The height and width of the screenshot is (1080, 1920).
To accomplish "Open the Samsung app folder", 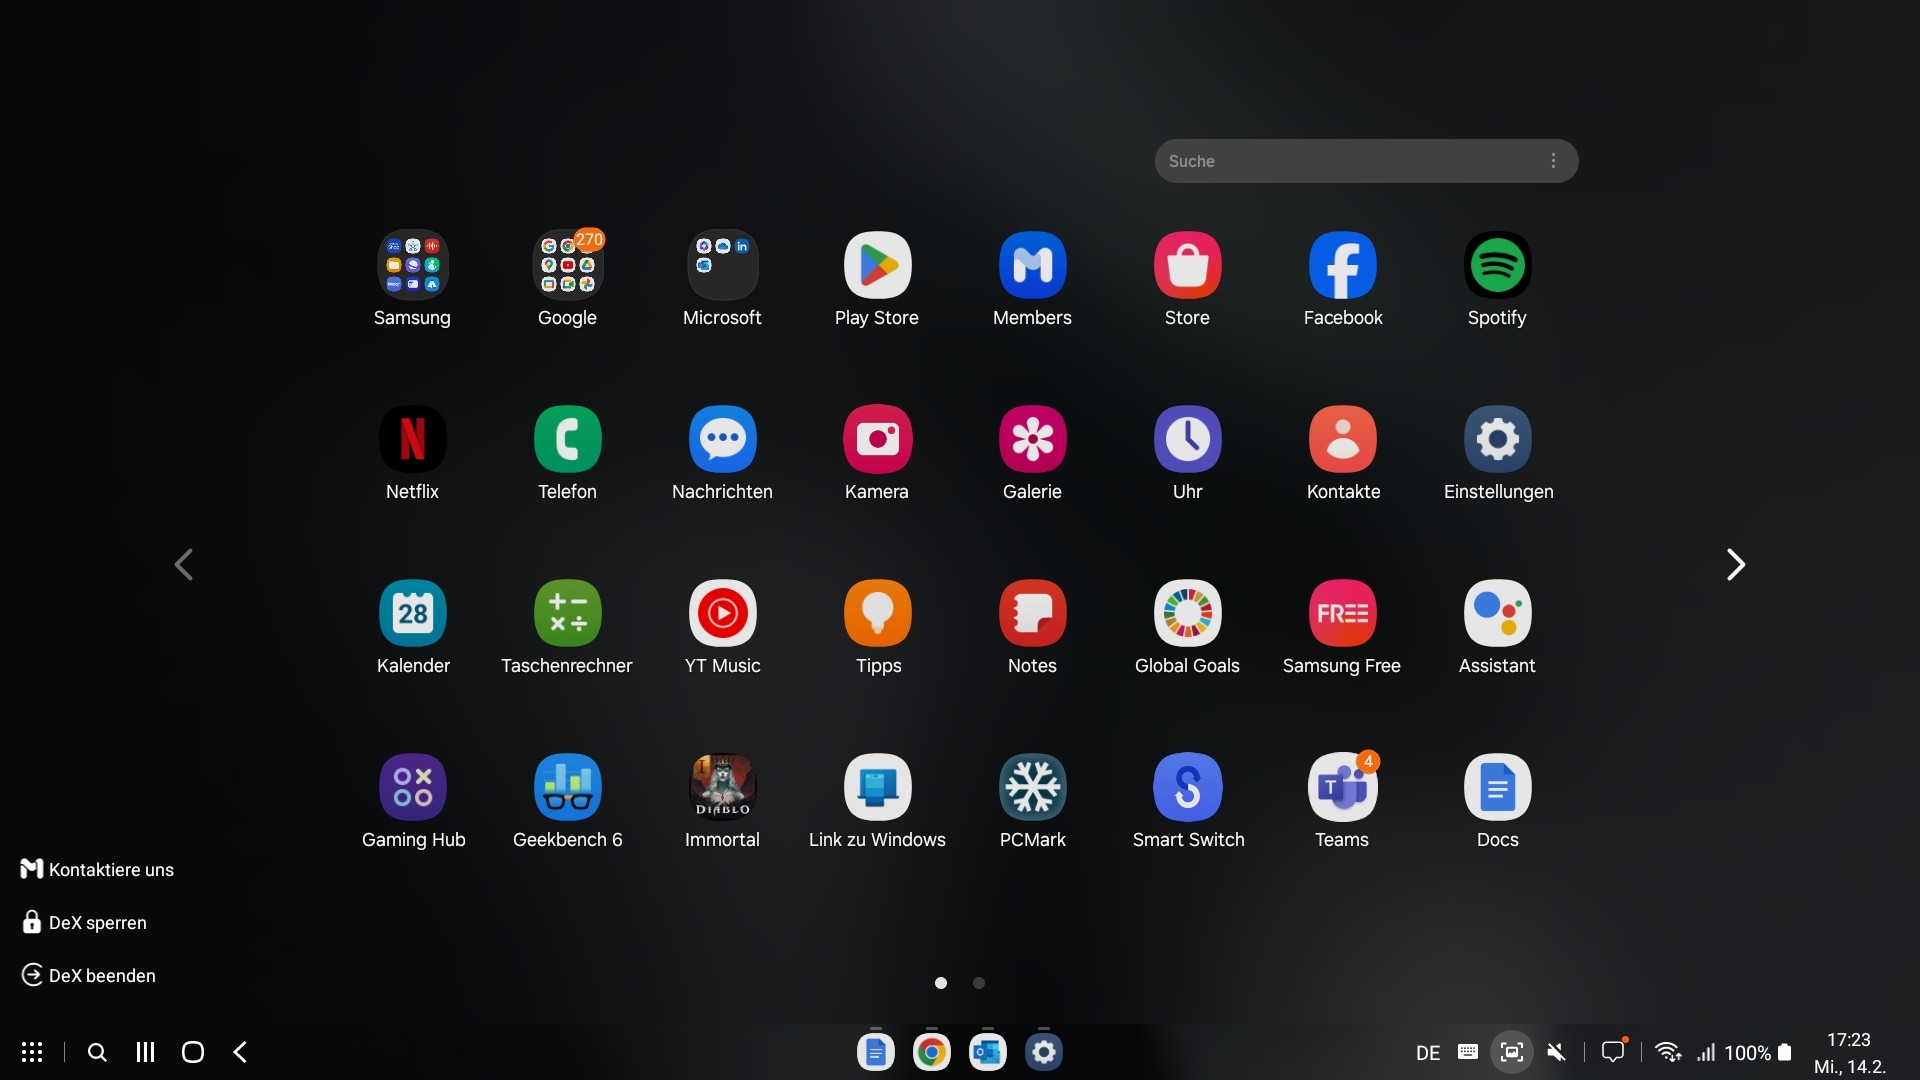I will coord(412,265).
